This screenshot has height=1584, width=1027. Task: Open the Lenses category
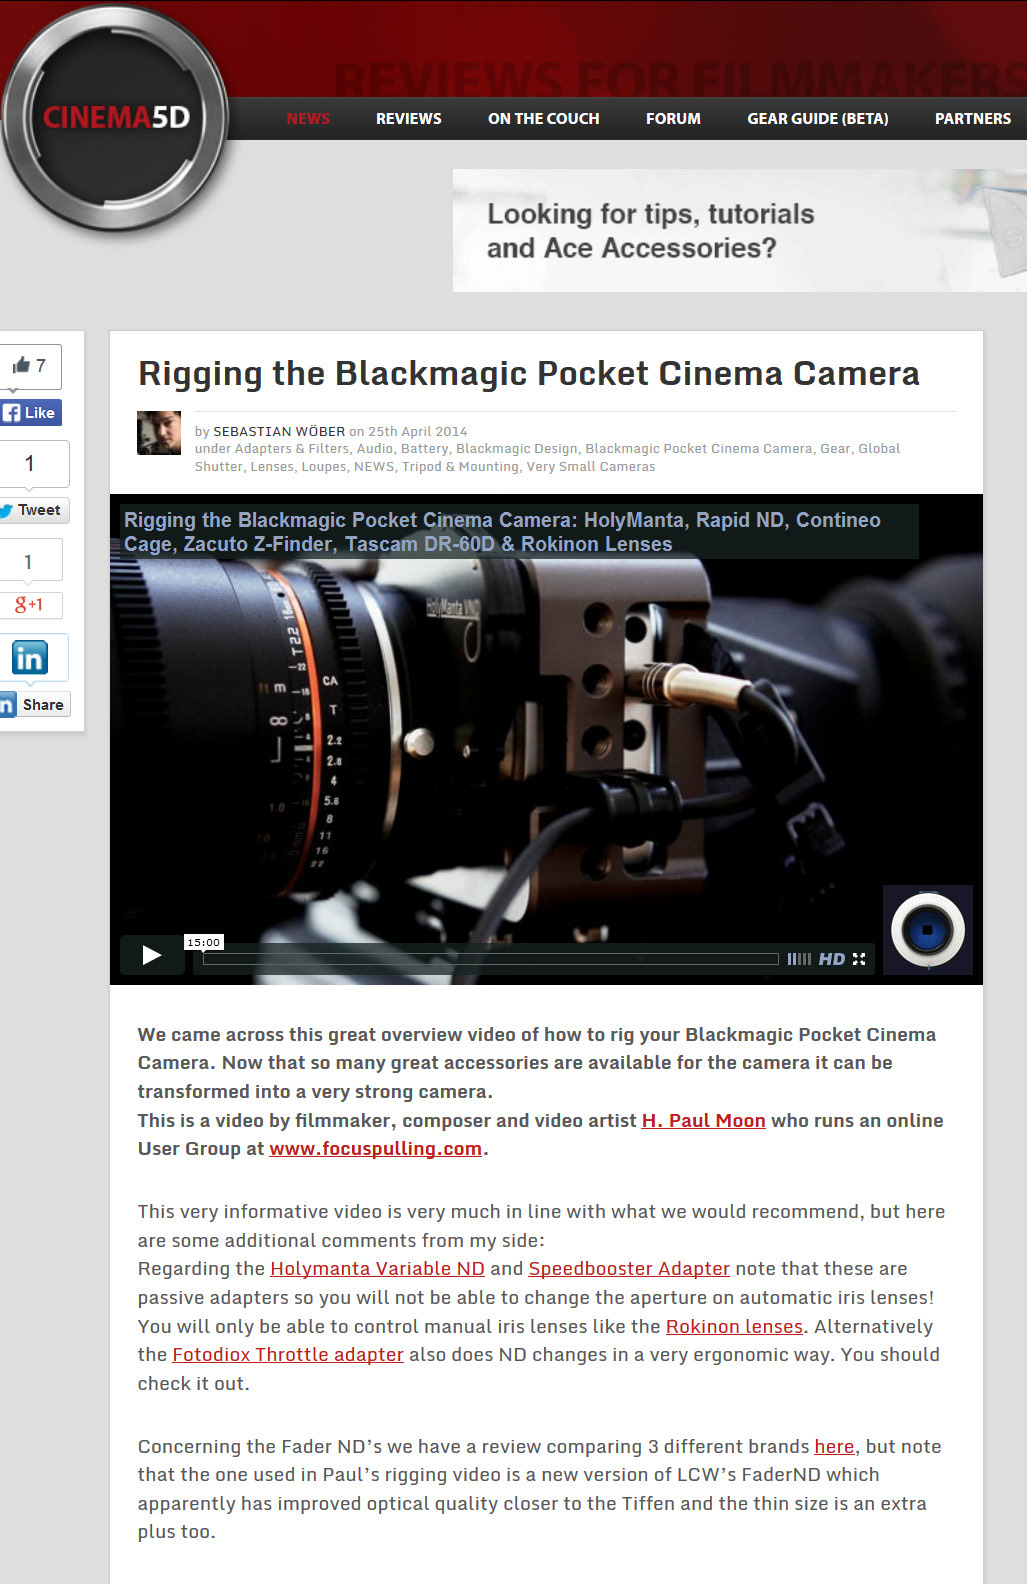pyautogui.click(x=272, y=467)
